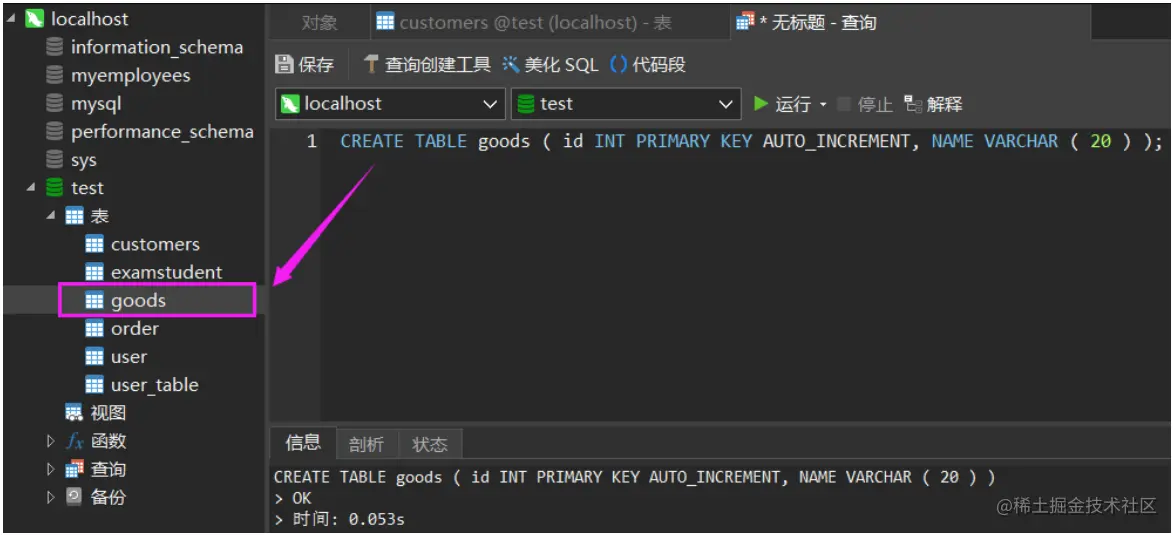Click the 保存 button label

pos(316,65)
